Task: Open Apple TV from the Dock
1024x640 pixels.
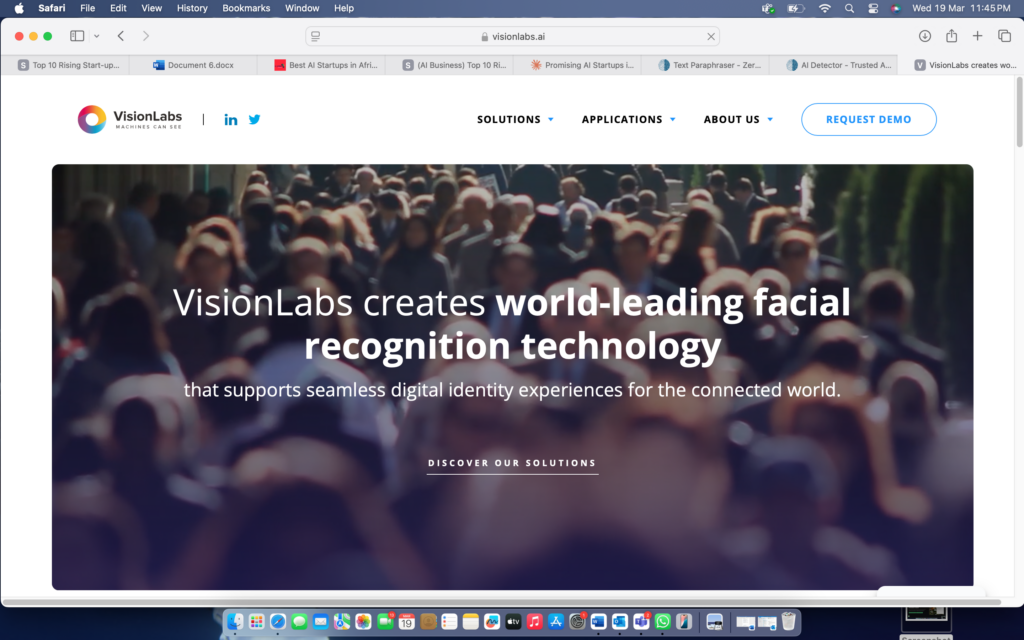Action: (513, 622)
